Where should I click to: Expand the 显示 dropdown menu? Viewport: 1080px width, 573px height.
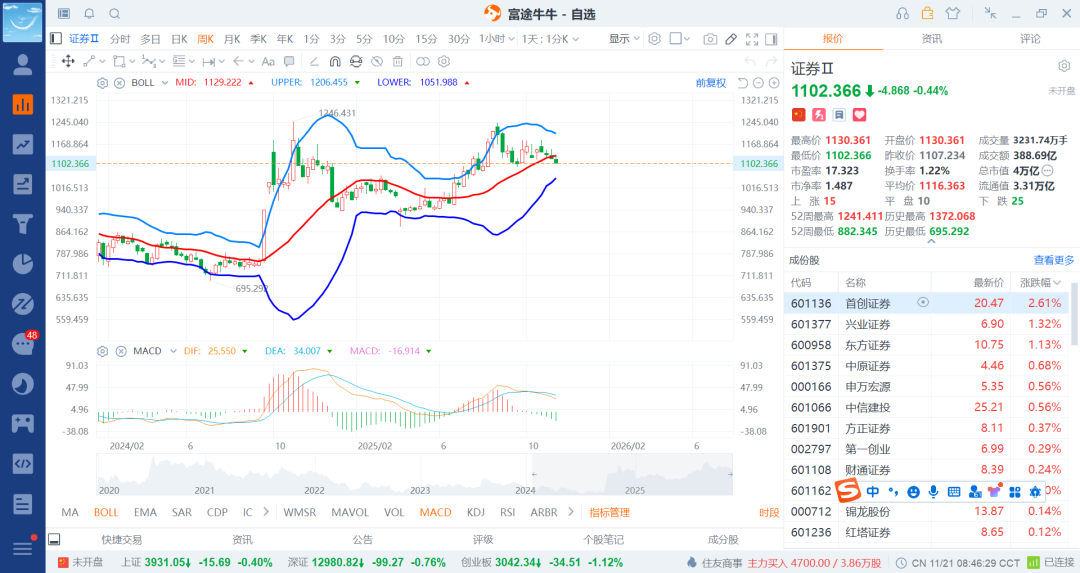624,39
